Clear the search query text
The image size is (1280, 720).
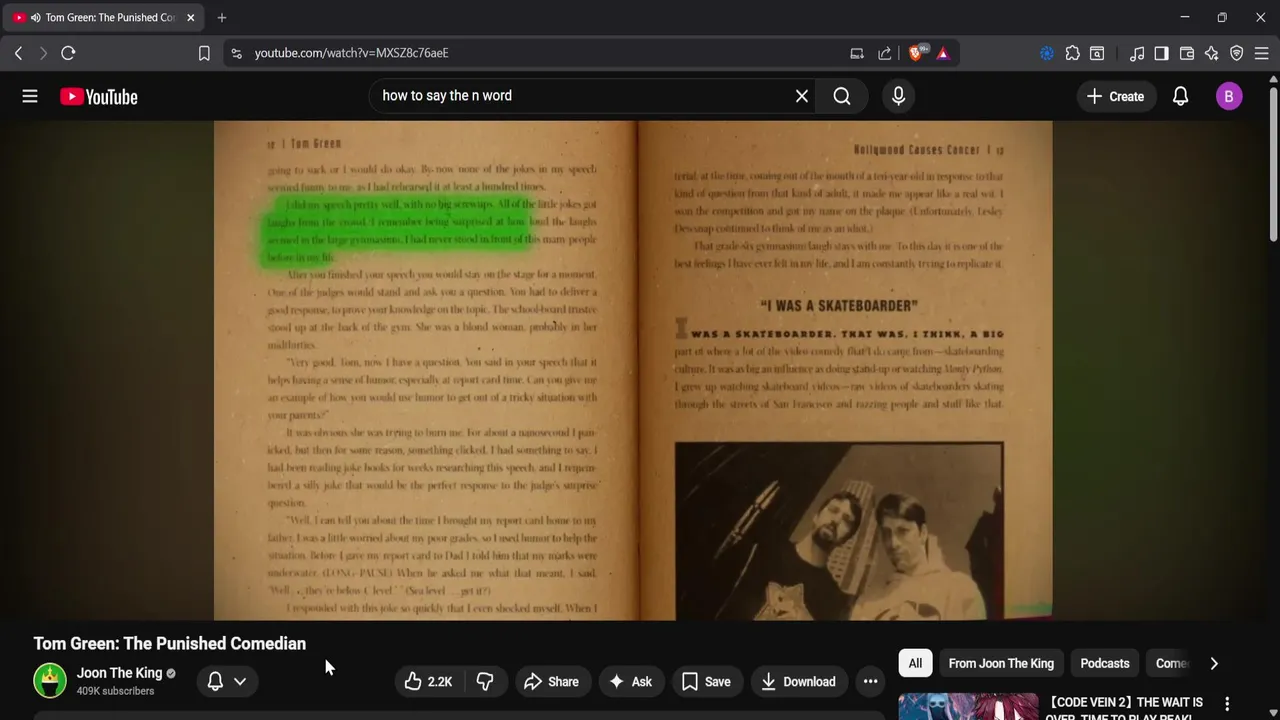[801, 96]
